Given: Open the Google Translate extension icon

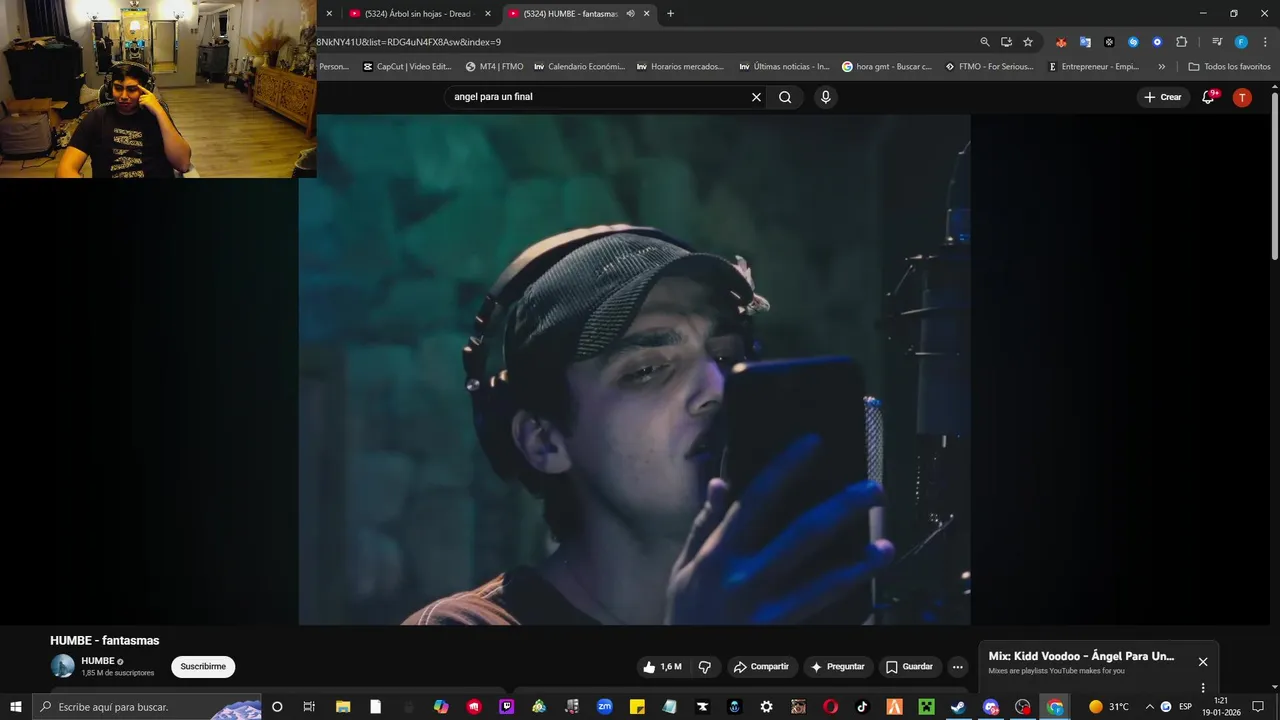Looking at the screenshot, I should (x=1085, y=42).
